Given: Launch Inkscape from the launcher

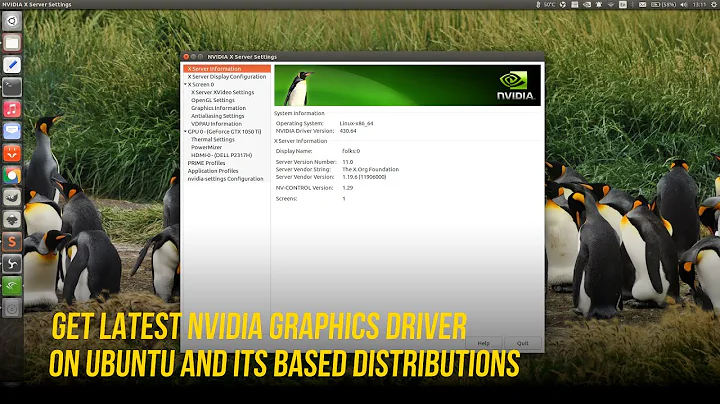Looking at the screenshot, I should click(x=12, y=219).
